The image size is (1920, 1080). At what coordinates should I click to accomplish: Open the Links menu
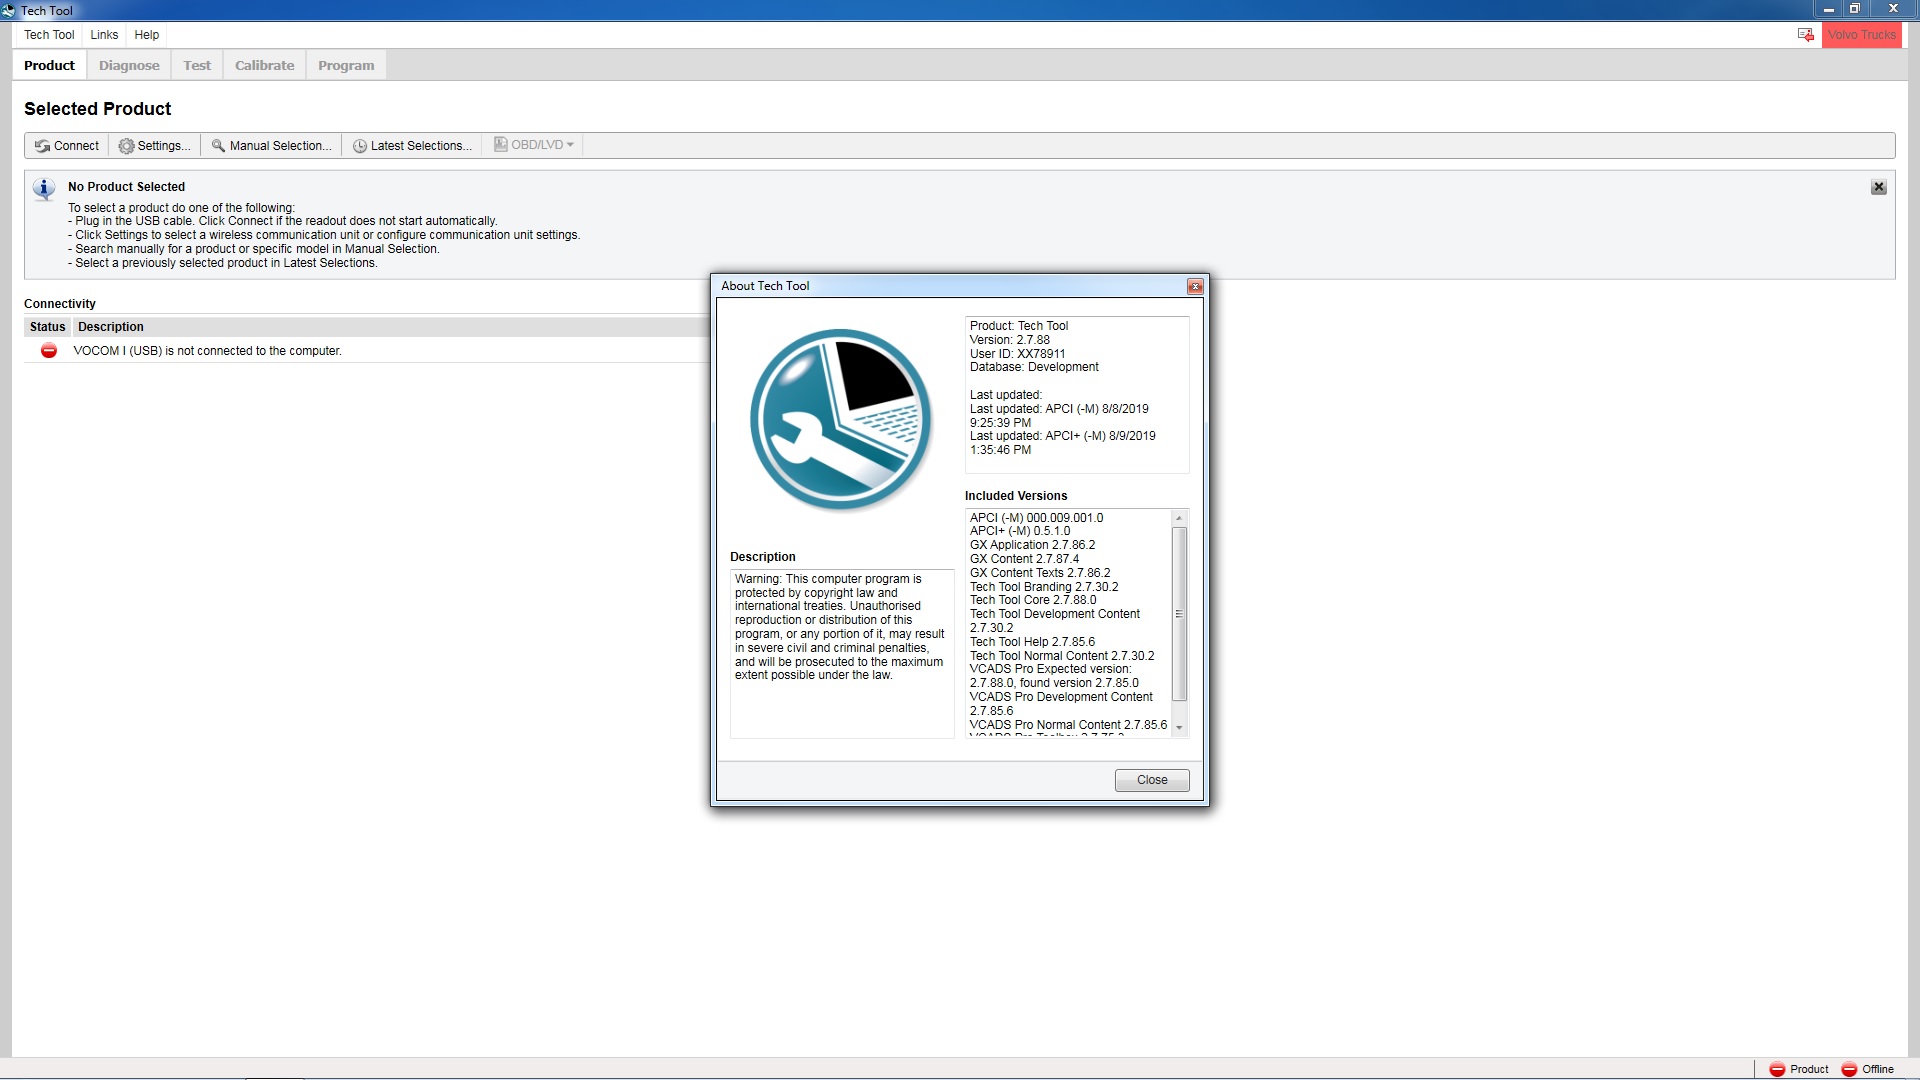pyautogui.click(x=104, y=35)
